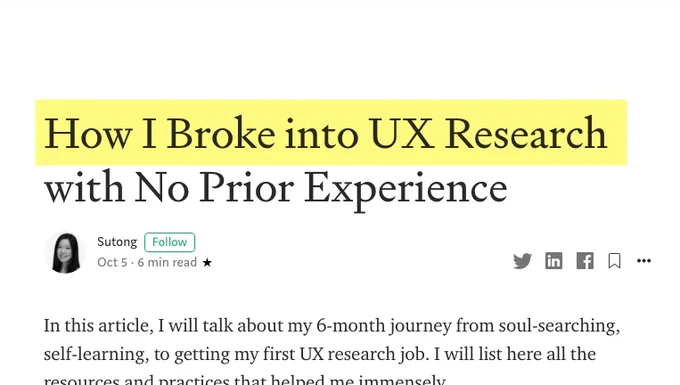Click the highlighted headline How I Broke into UX Research
680x385 pixels.
[x=326, y=133]
